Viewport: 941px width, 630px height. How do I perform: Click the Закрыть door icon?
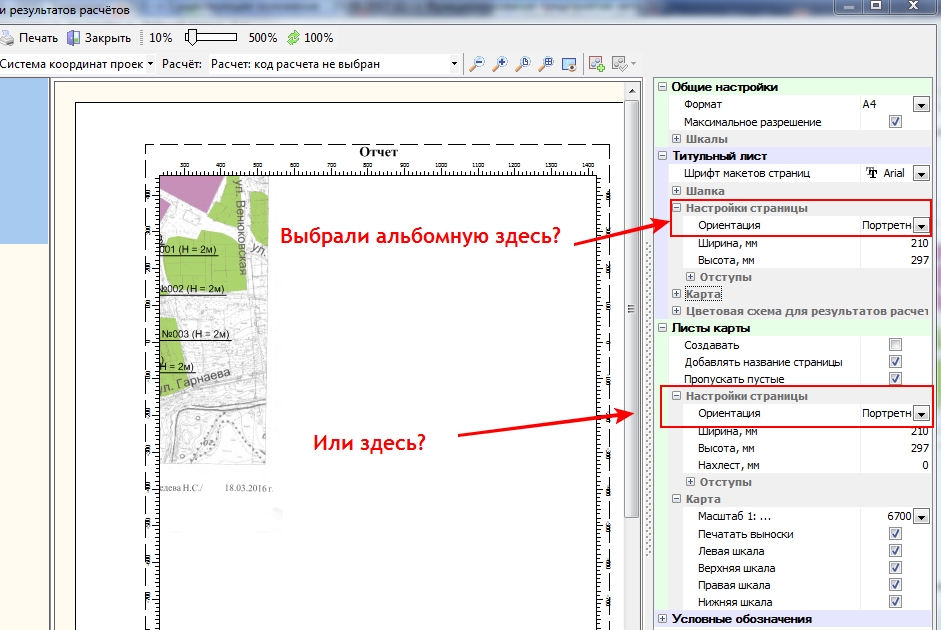click(x=74, y=38)
